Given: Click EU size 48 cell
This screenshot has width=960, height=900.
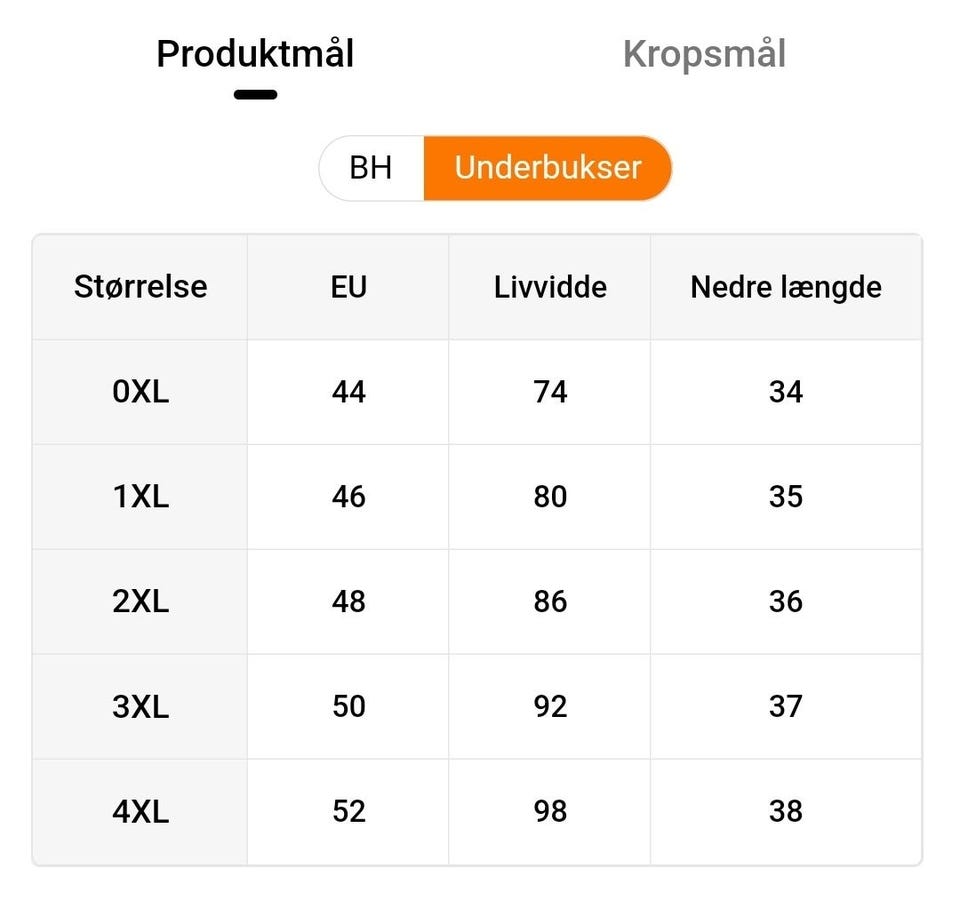Looking at the screenshot, I should pos(349,602).
